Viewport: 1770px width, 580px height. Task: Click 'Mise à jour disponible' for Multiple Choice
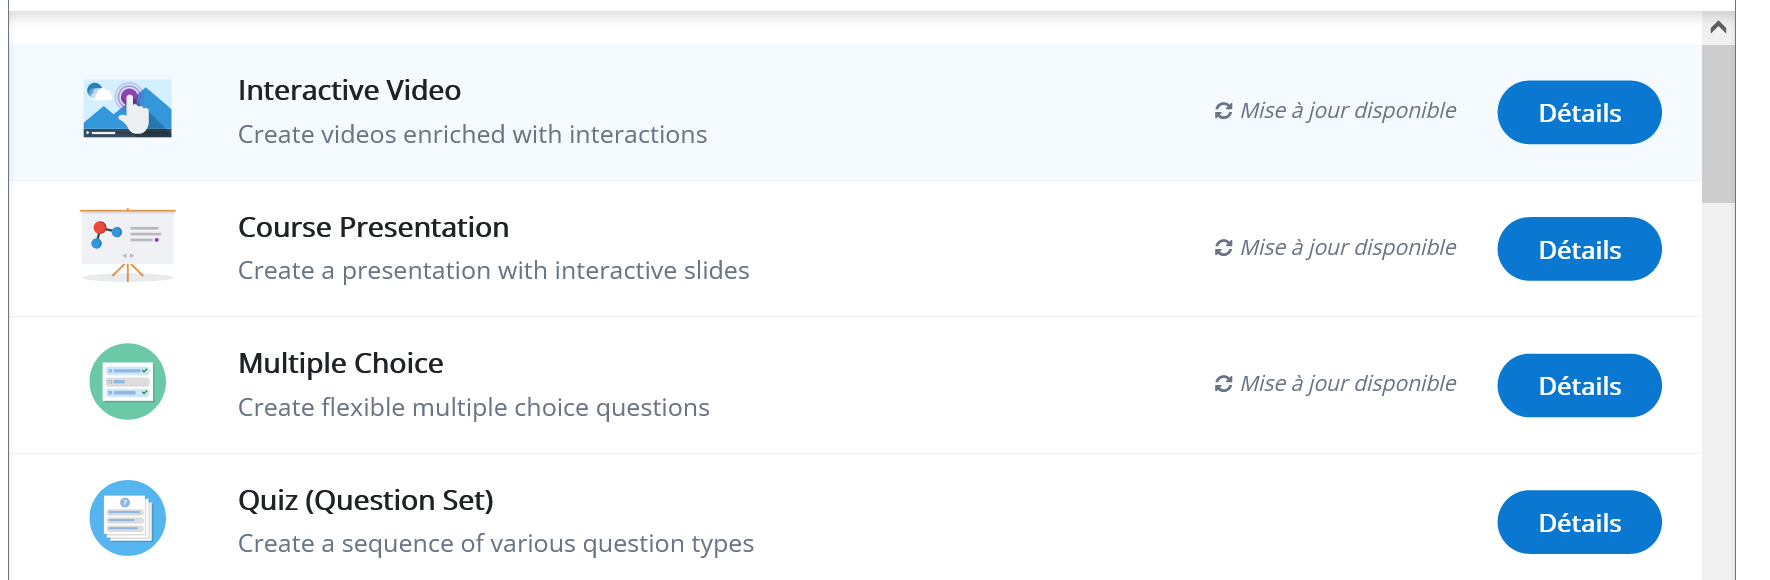pyautogui.click(x=1348, y=383)
